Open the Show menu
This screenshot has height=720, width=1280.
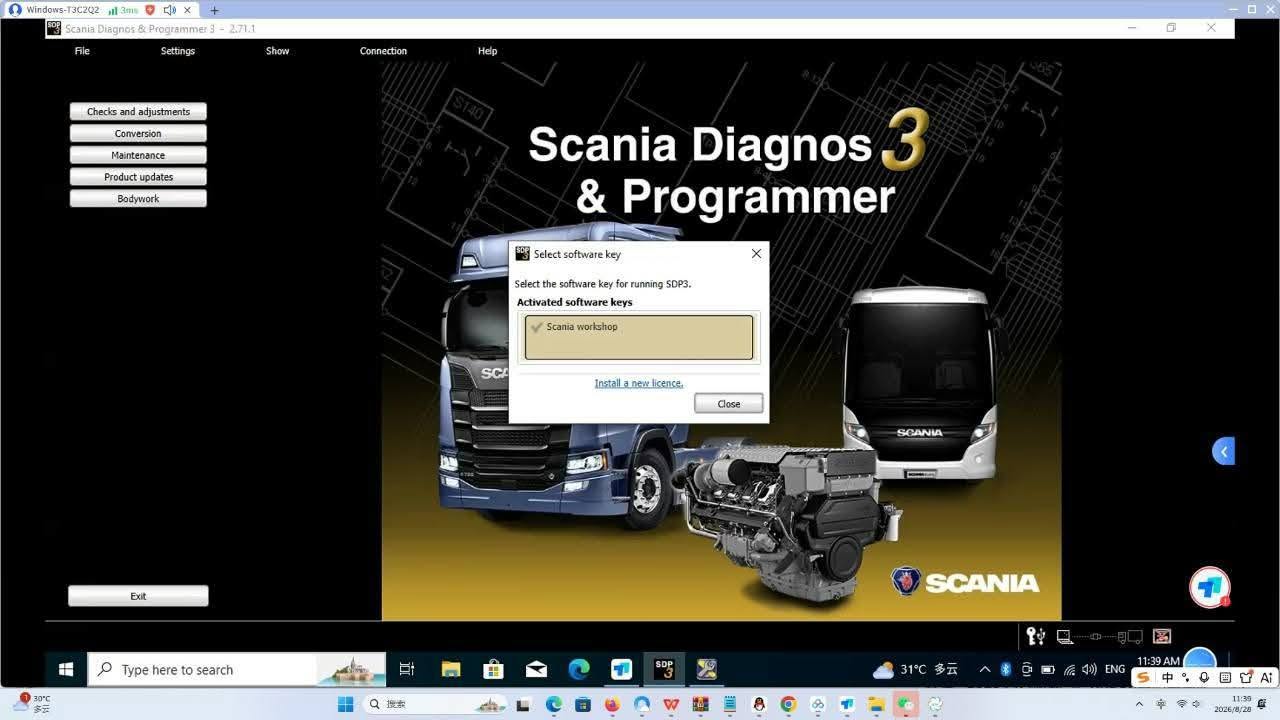(x=277, y=51)
